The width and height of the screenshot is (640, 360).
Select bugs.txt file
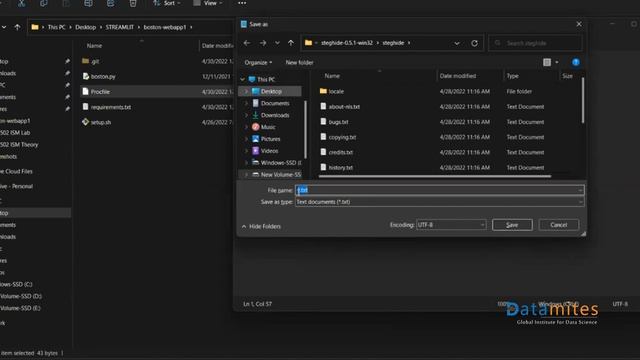tap(338, 122)
